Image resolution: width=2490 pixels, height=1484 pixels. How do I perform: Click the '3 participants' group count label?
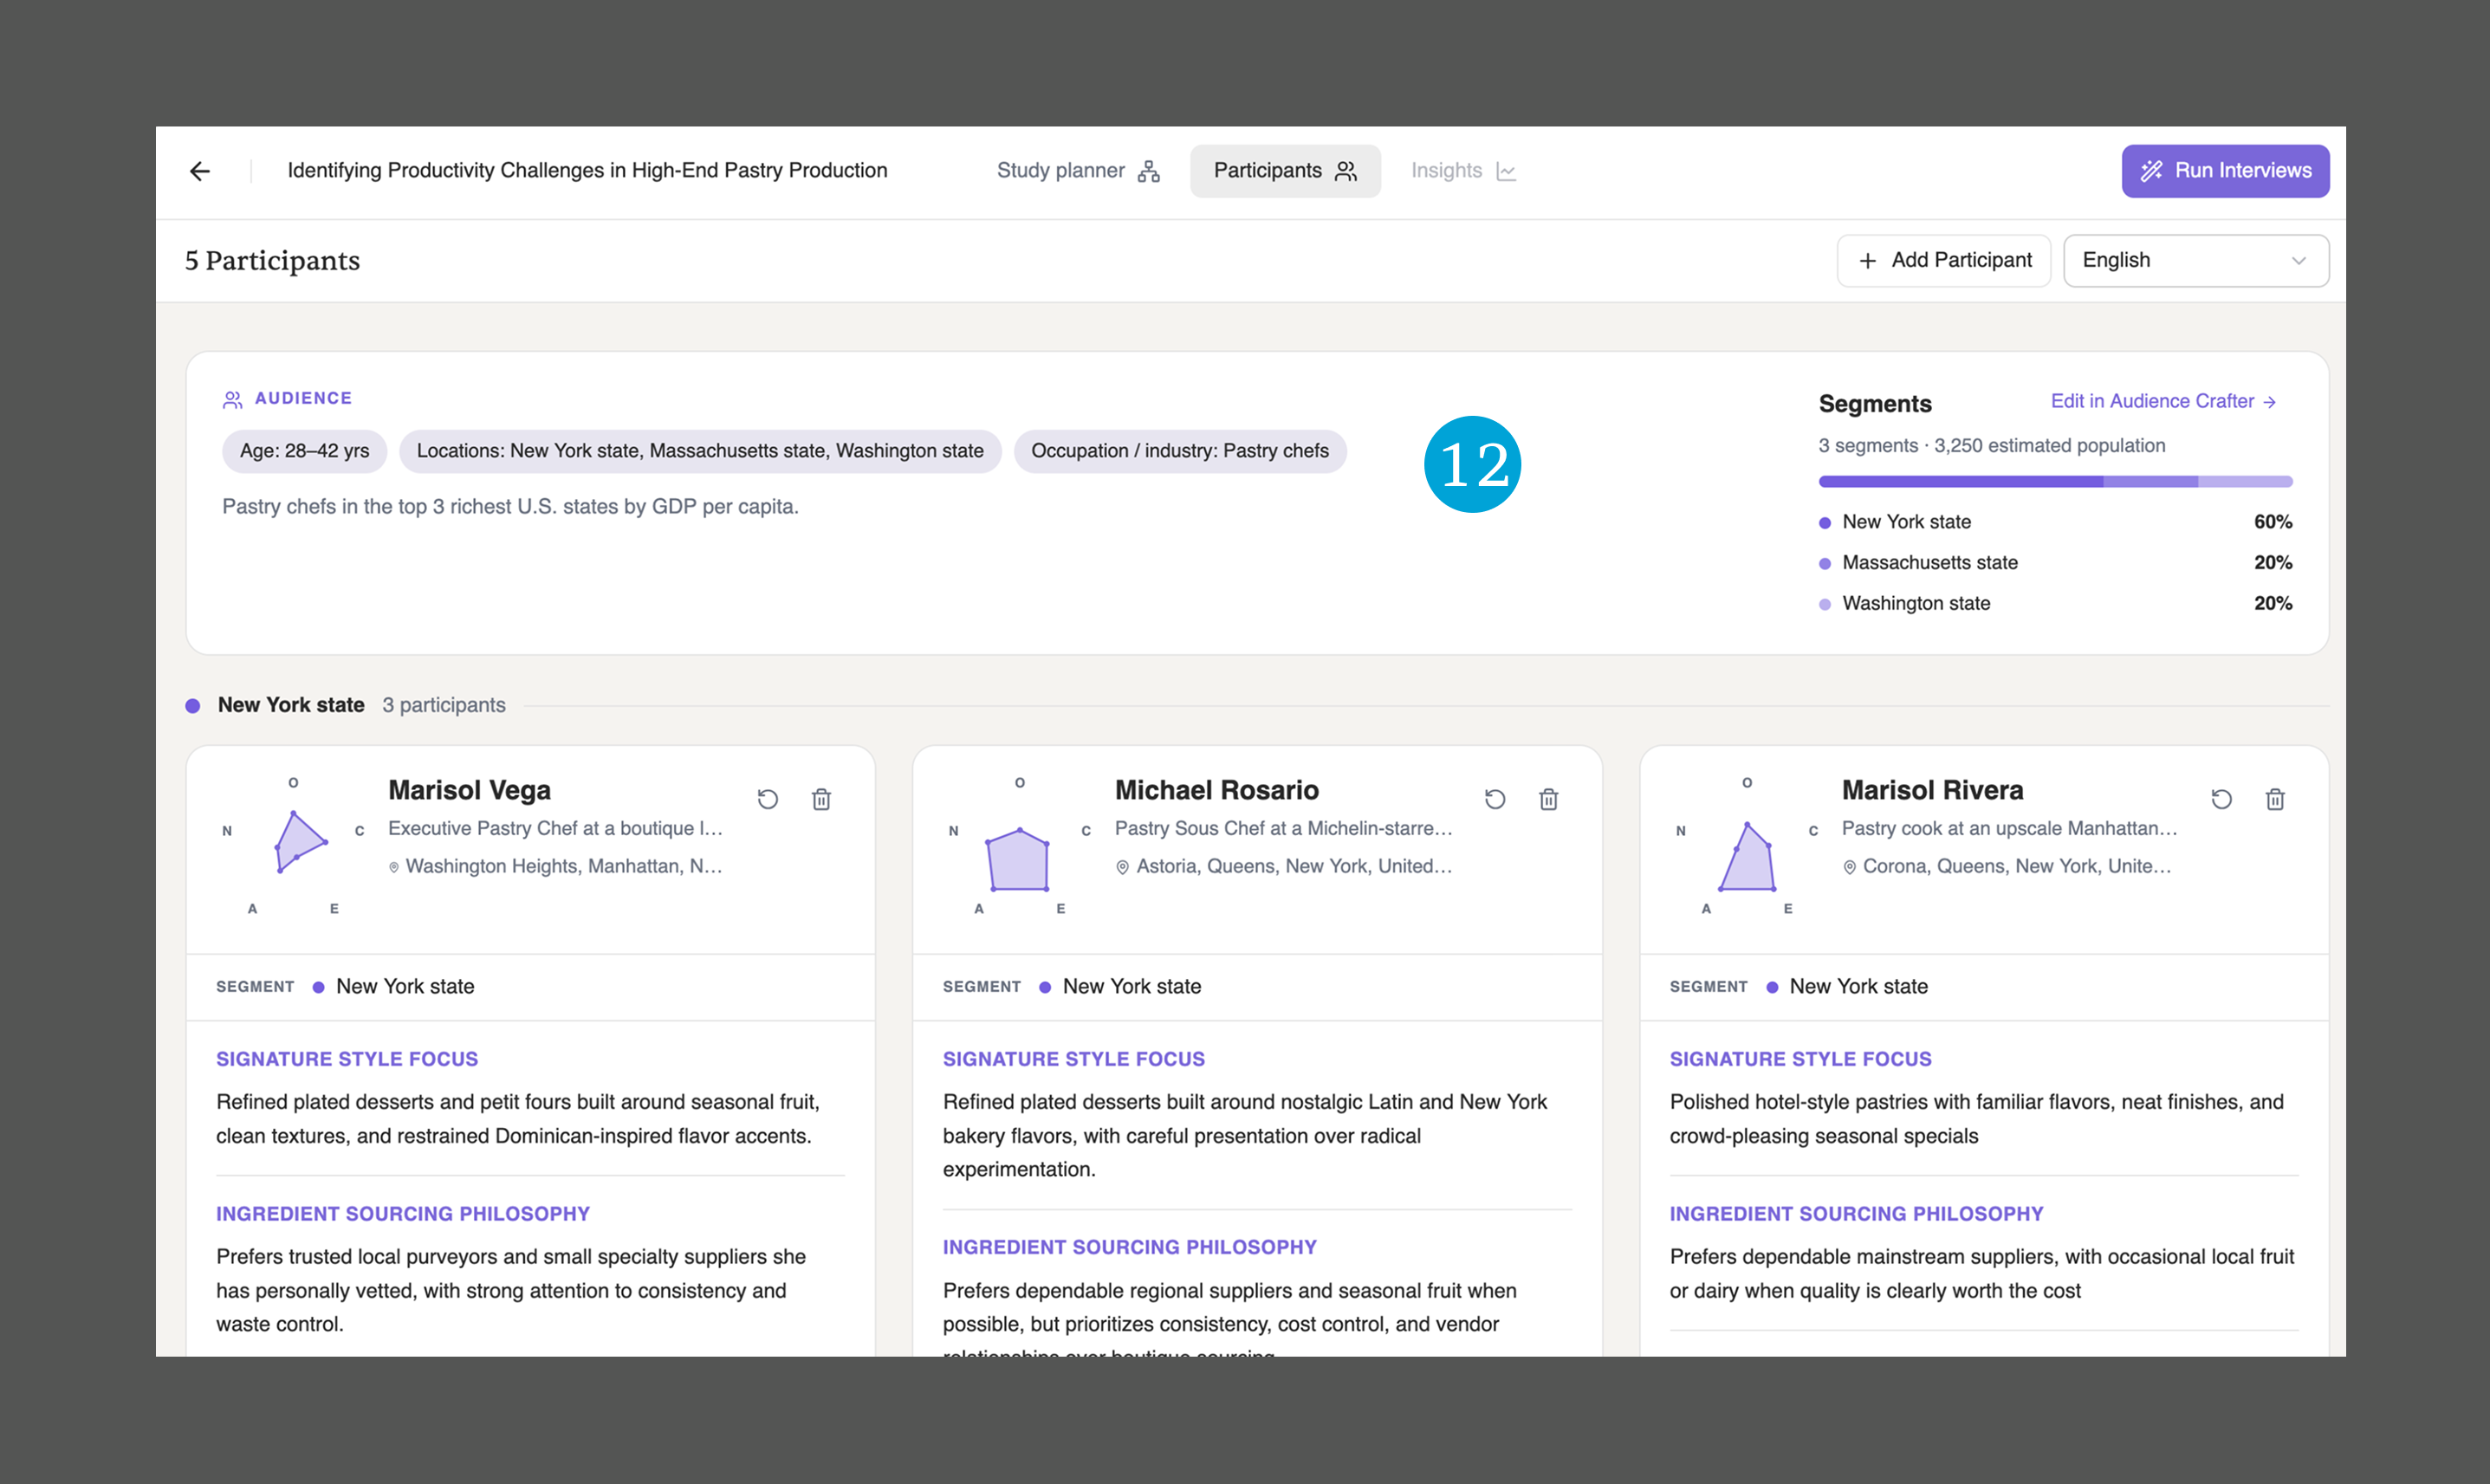click(444, 705)
